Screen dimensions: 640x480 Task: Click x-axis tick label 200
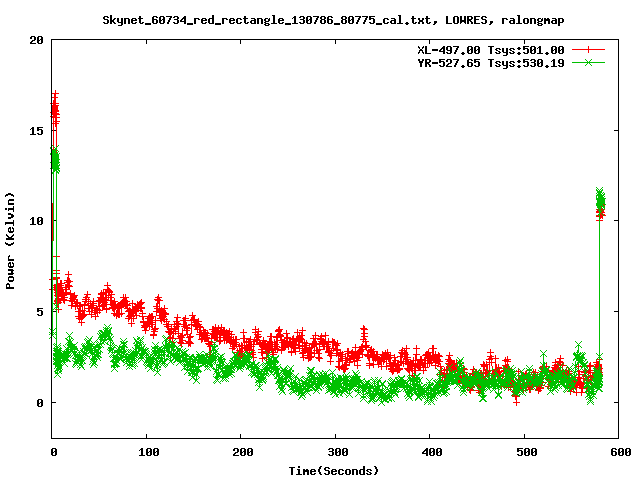click(x=242, y=452)
